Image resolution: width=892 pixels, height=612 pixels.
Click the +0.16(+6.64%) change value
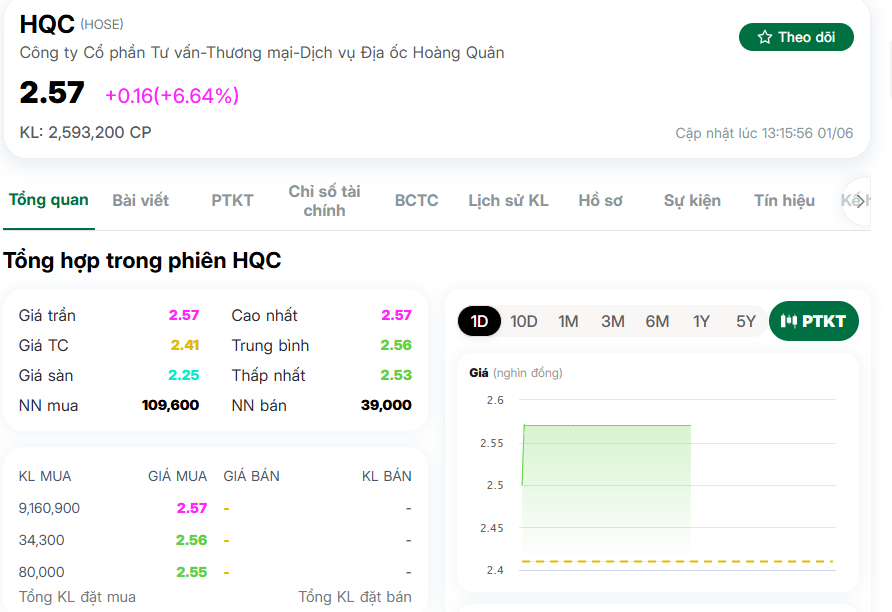[x=172, y=96]
